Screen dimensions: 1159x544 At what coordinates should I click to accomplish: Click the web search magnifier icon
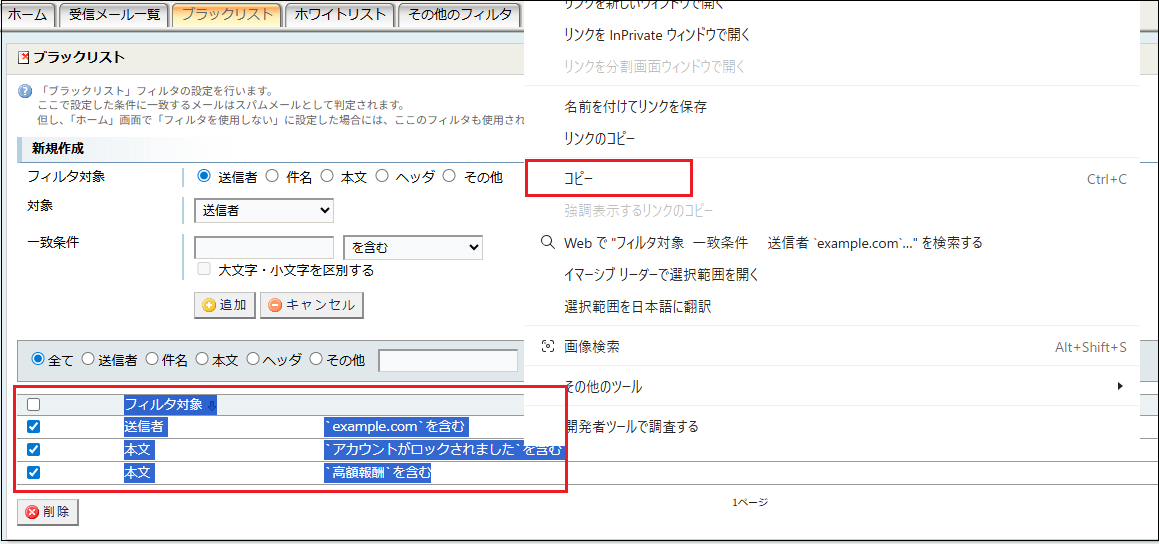point(546,242)
